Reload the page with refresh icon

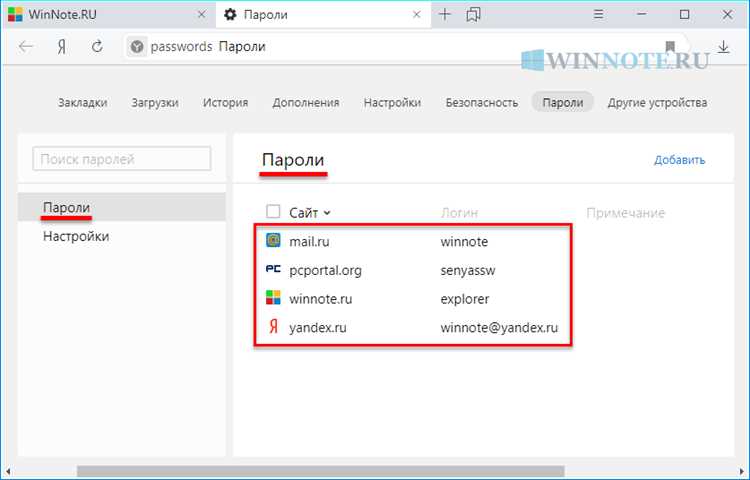click(x=97, y=46)
